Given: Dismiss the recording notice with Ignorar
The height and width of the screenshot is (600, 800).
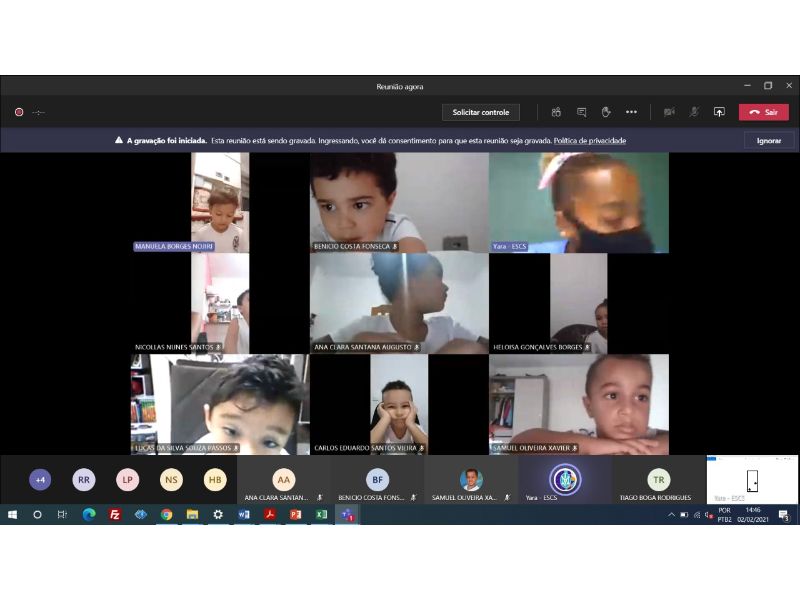Looking at the screenshot, I should click(x=768, y=141).
